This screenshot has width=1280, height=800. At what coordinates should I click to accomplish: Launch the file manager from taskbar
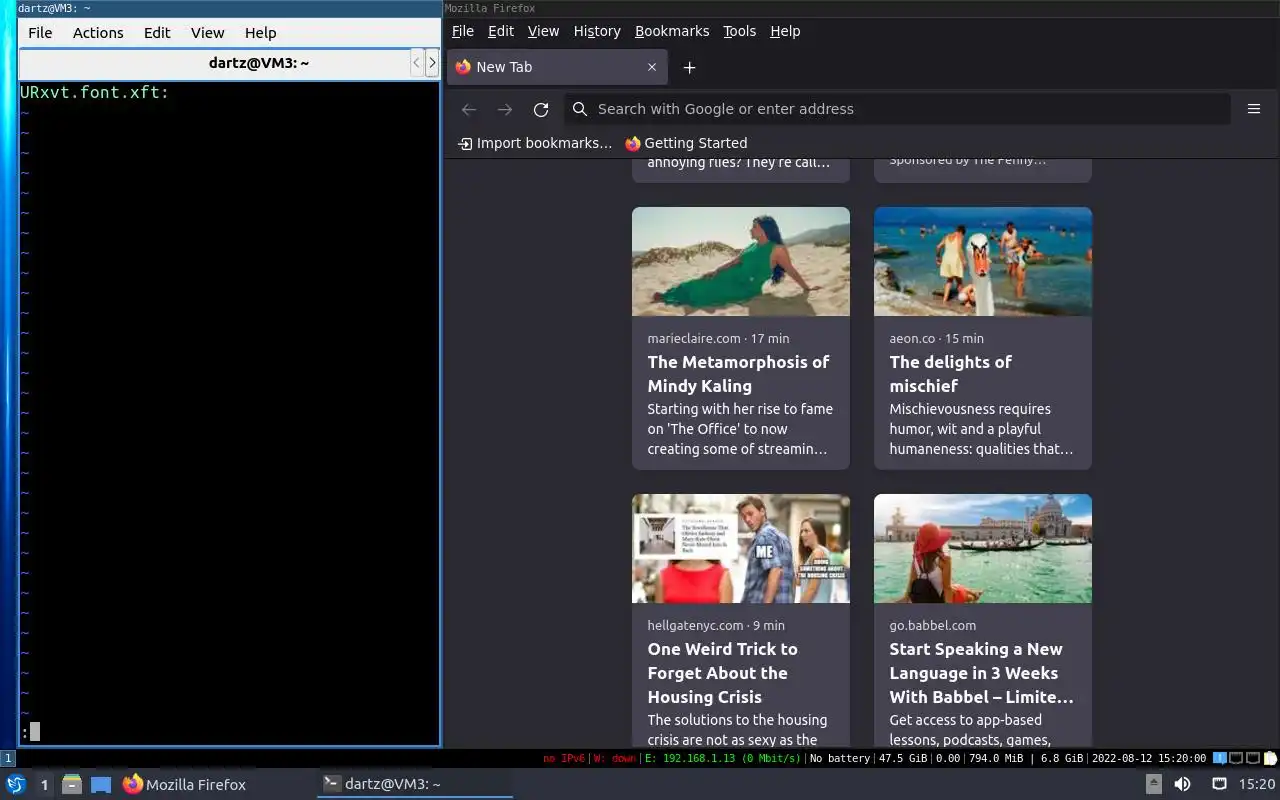(72, 785)
